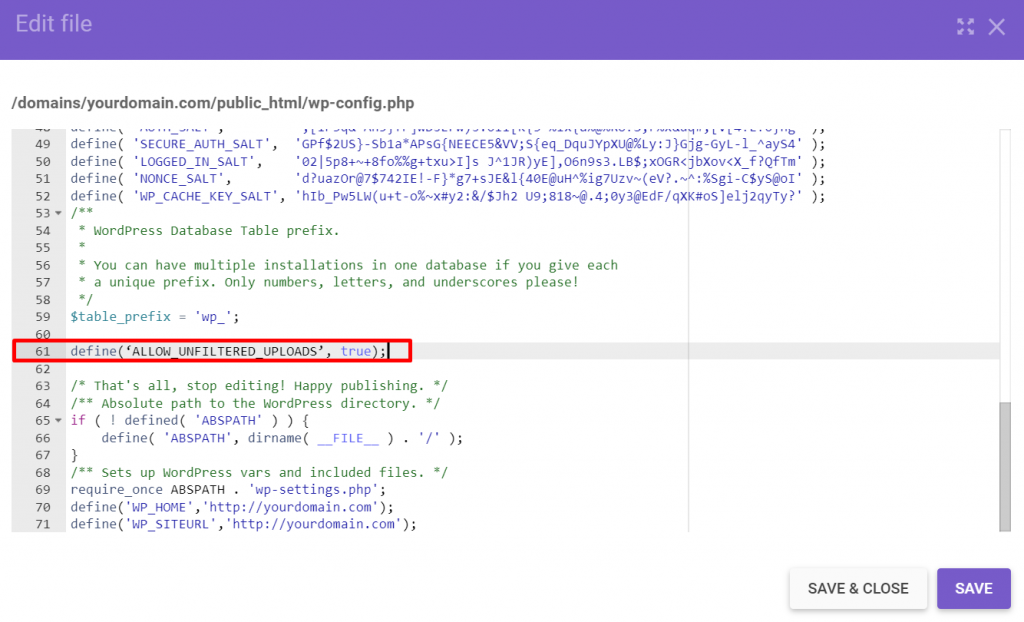This screenshot has height=622, width=1024.
Task: Click the 'SECURE_AUTH_SALT' define line
Action: [x=447, y=144]
